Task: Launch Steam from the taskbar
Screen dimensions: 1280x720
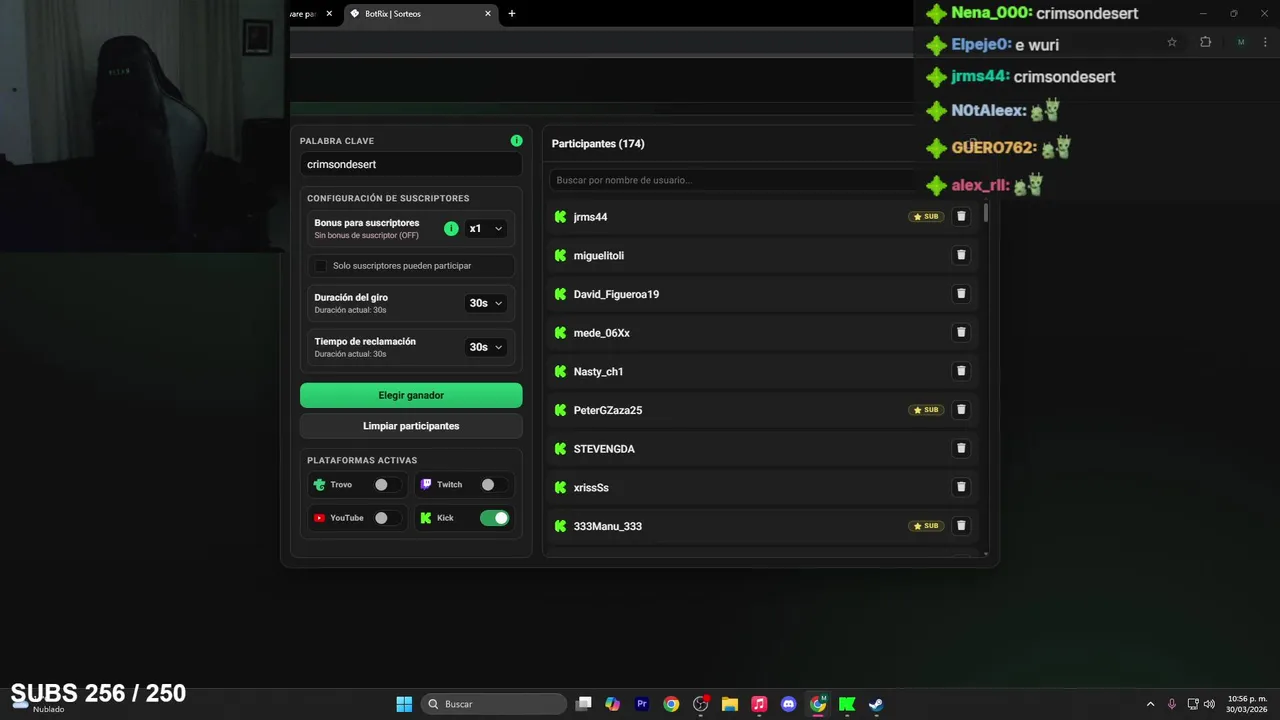Action: pos(876,704)
